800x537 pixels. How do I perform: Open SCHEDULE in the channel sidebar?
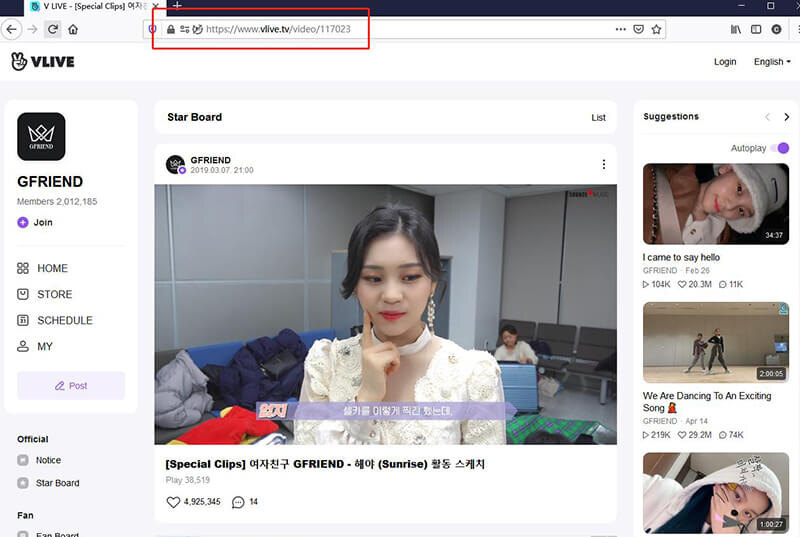tap(55, 320)
